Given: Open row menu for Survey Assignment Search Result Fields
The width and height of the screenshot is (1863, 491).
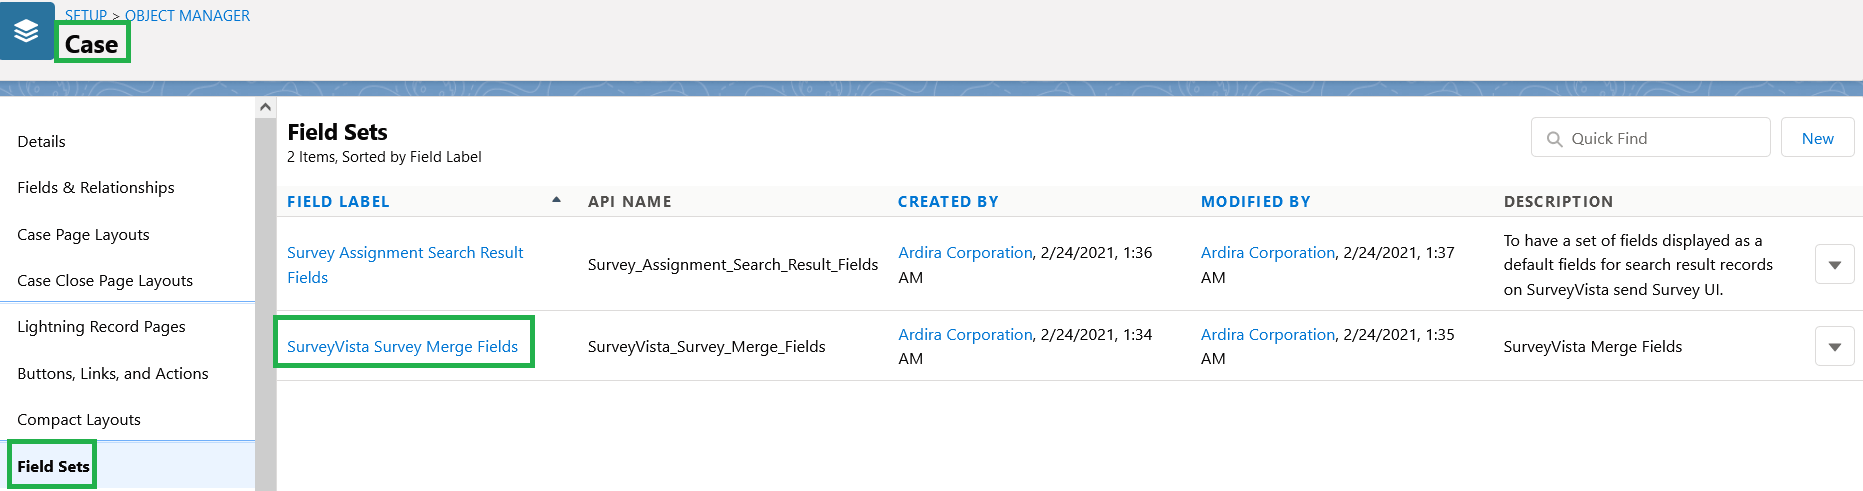Looking at the screenshot, I should point(1834,265).
